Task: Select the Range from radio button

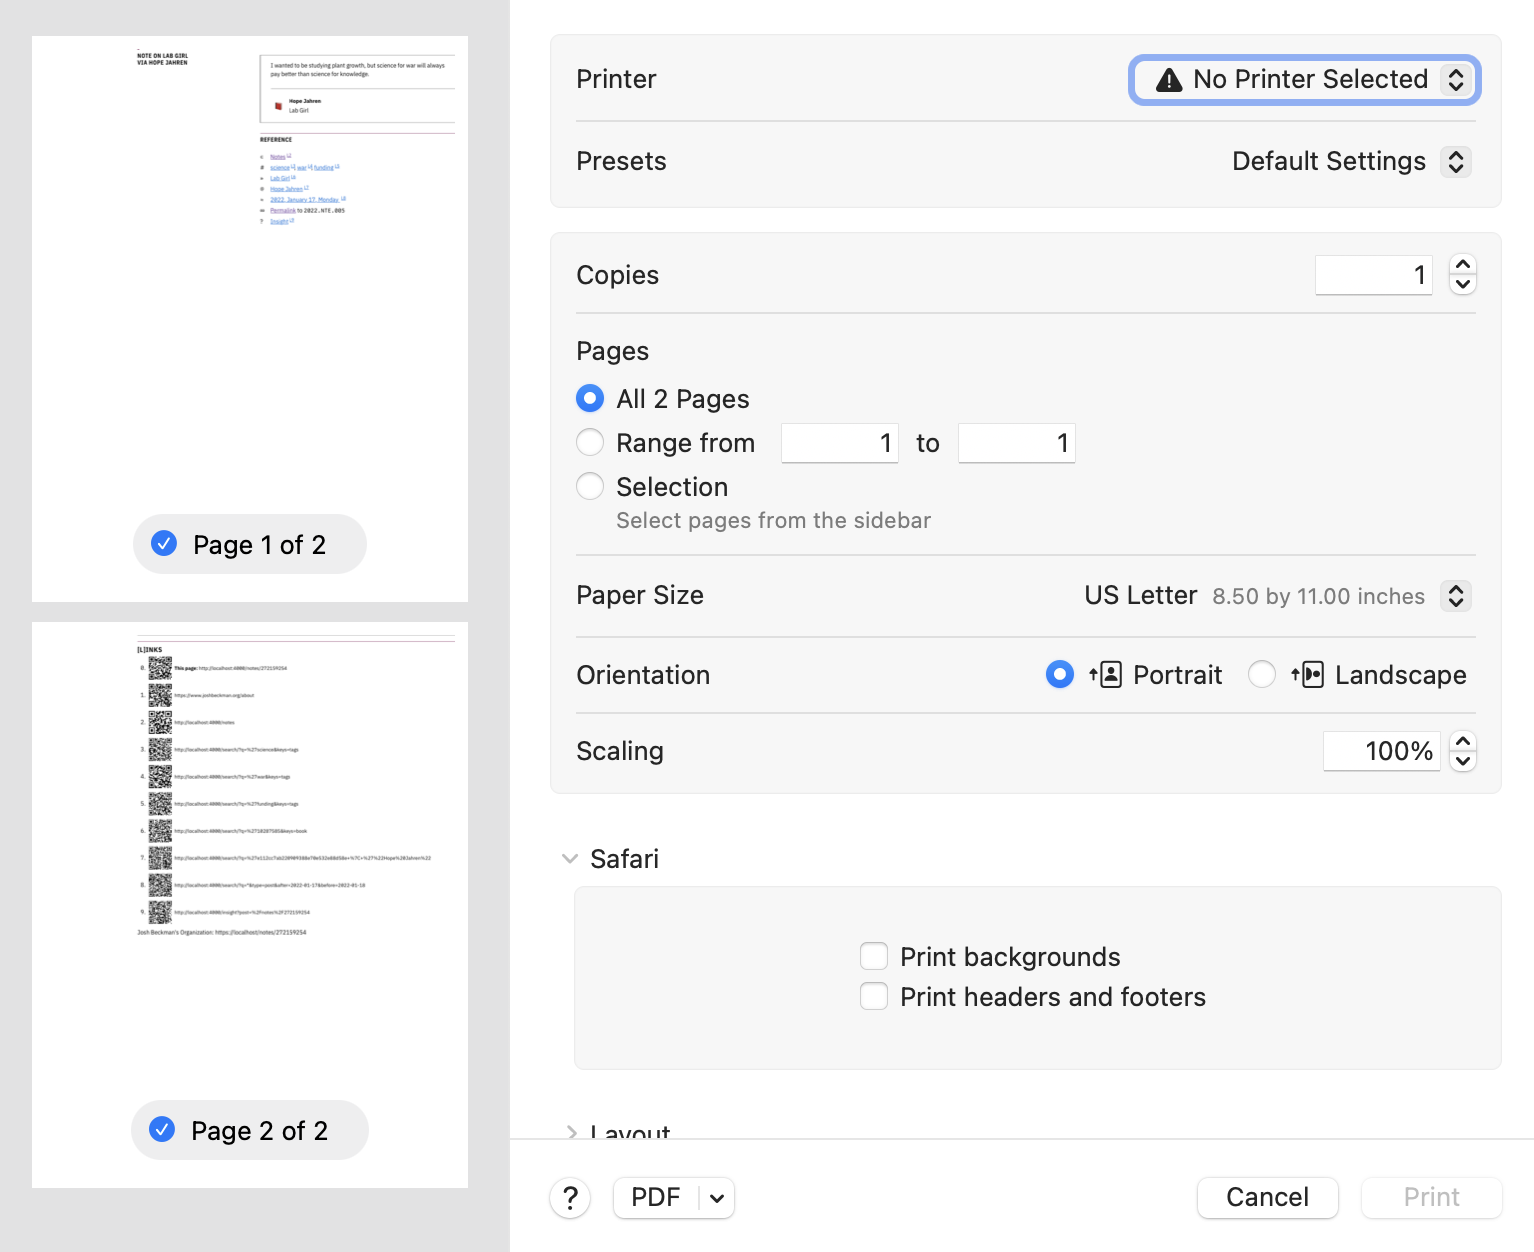Action: [590, 442]
